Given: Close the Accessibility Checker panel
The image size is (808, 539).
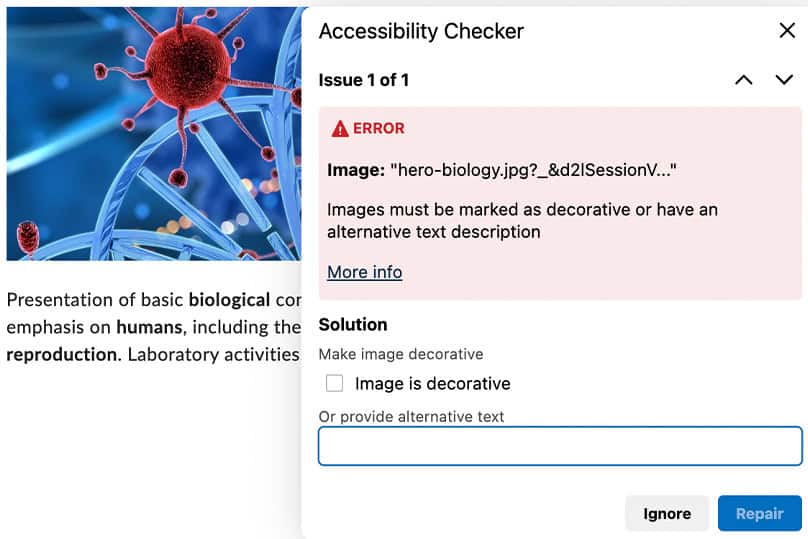Looking at the screenshot, I should point(787,31).
